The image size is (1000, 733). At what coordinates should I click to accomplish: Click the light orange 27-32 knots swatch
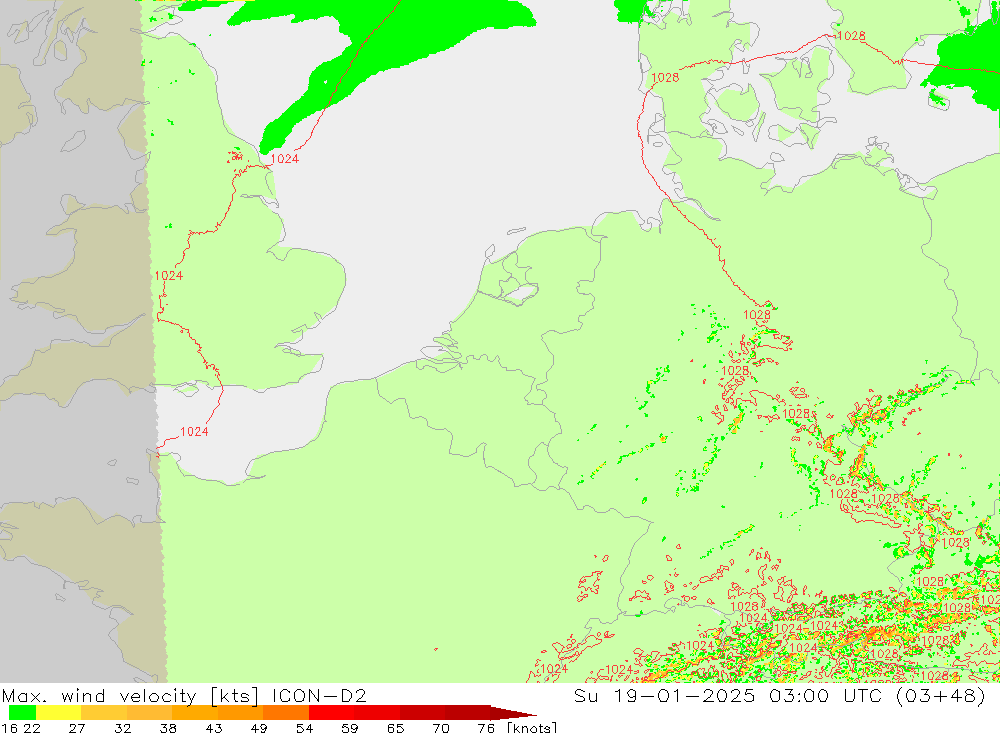pyautogui.click(x=104, y=713)
